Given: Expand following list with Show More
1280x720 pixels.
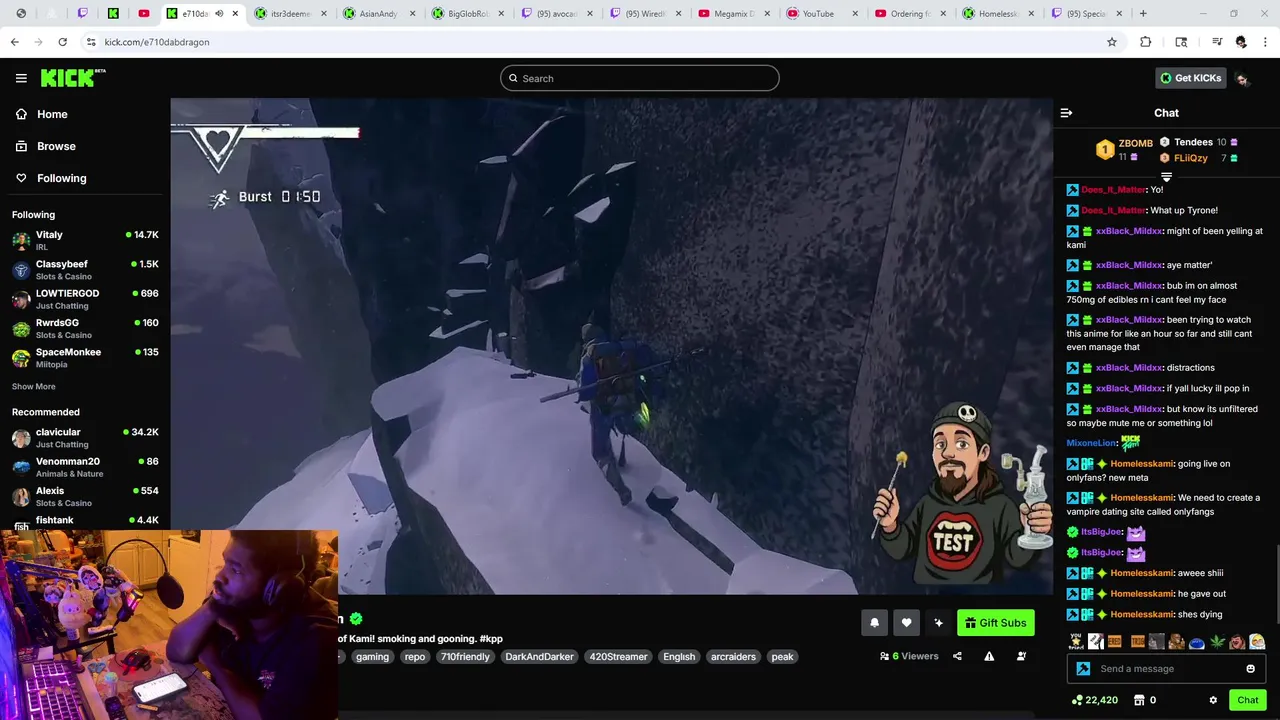Looking at the screenshot, I should click(x=34, y=386).
